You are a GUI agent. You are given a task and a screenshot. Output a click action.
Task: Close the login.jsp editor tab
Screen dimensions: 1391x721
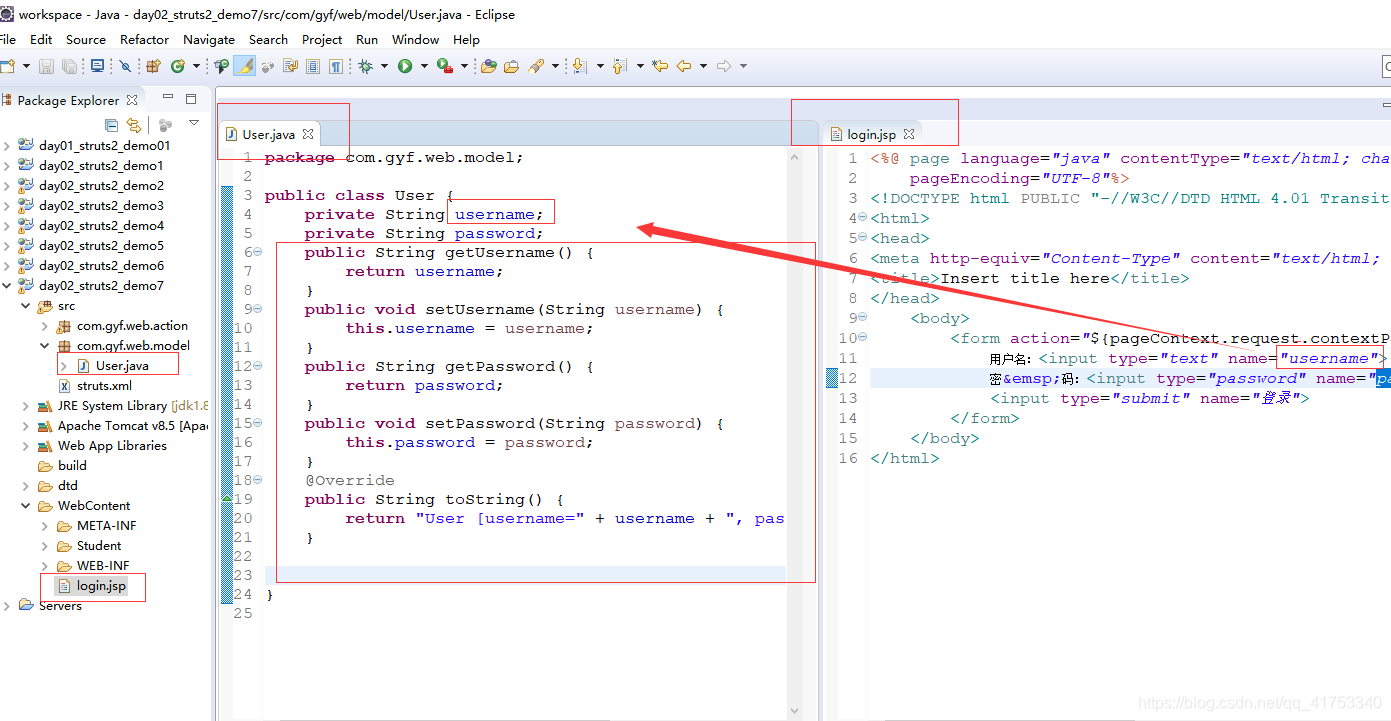coord(908,134)
